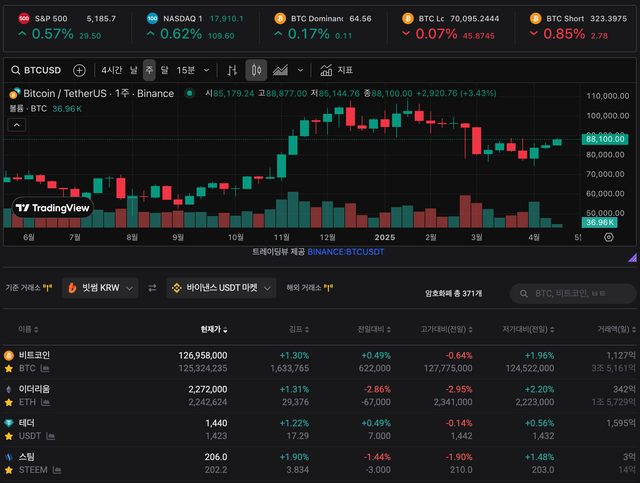
Task: Open the 비트코인 row name
Action: tap(34, 355)
